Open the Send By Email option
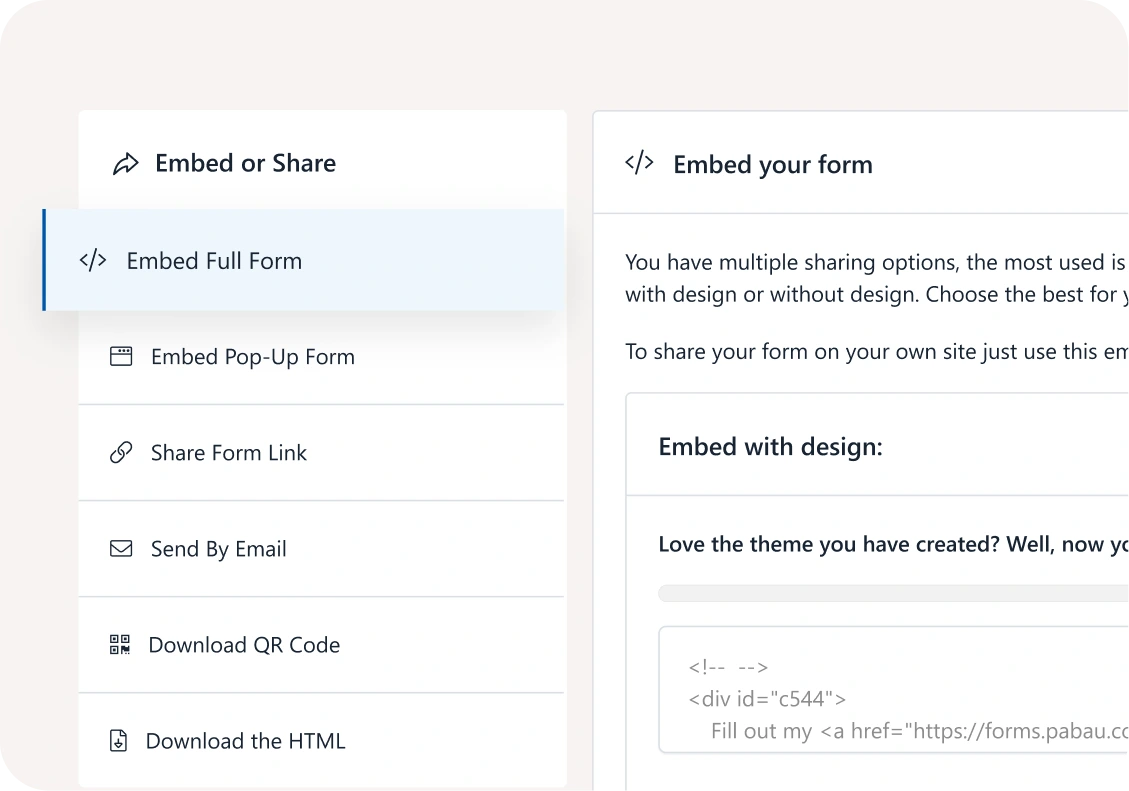The width and height of the screenshot is (1129, 791). click(218, 549)
